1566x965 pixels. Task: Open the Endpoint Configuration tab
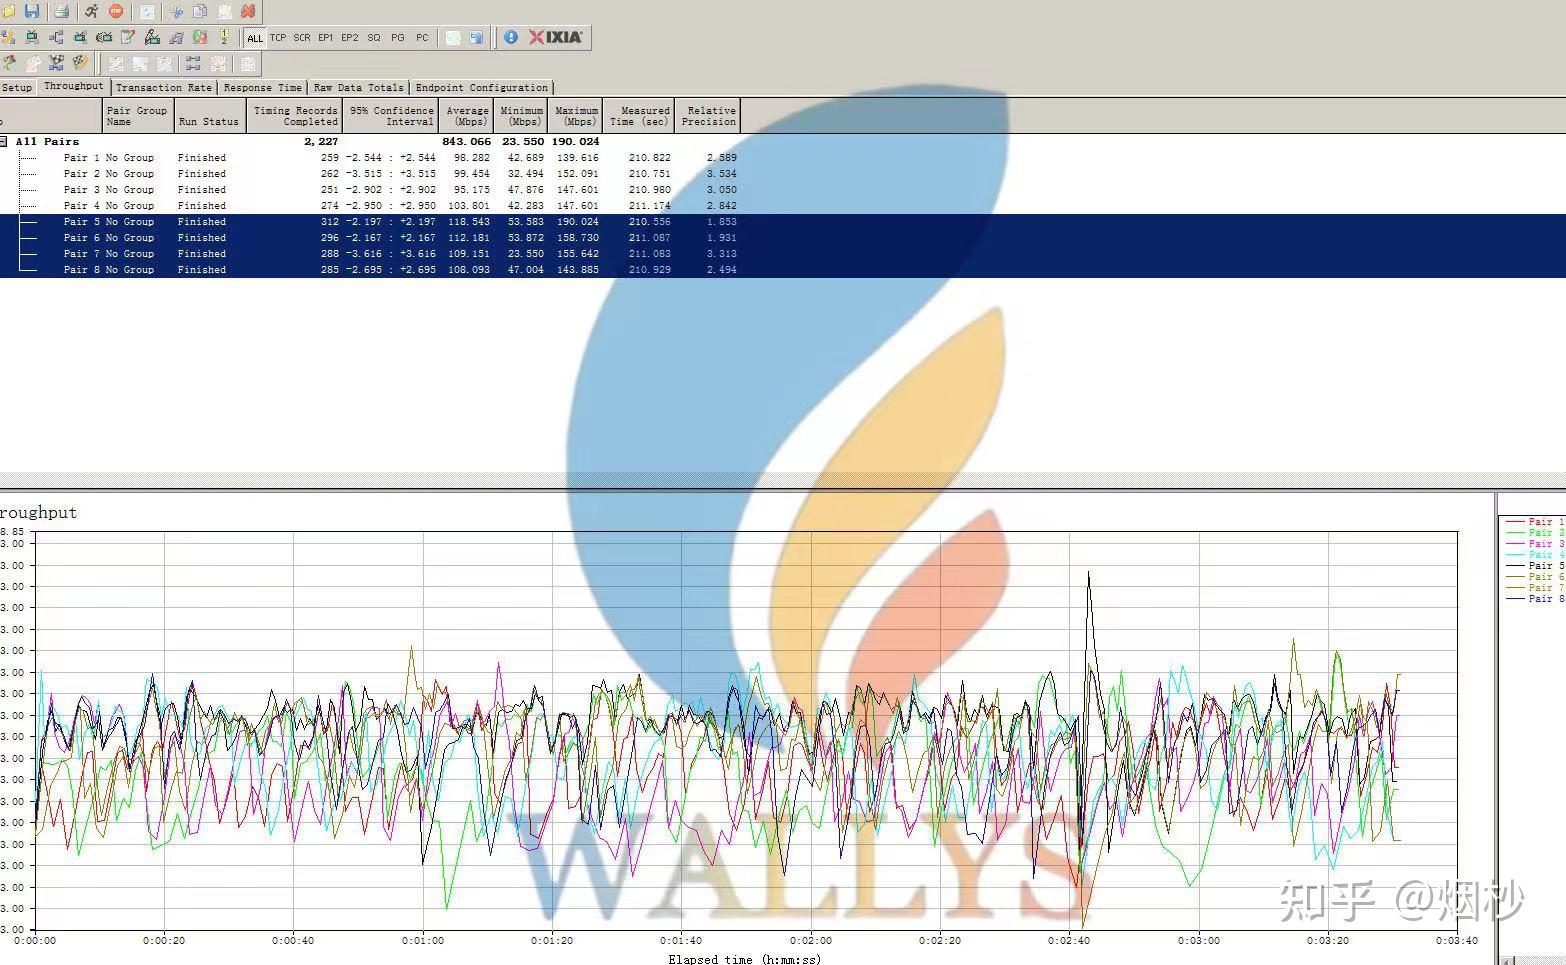pos(482,87)
